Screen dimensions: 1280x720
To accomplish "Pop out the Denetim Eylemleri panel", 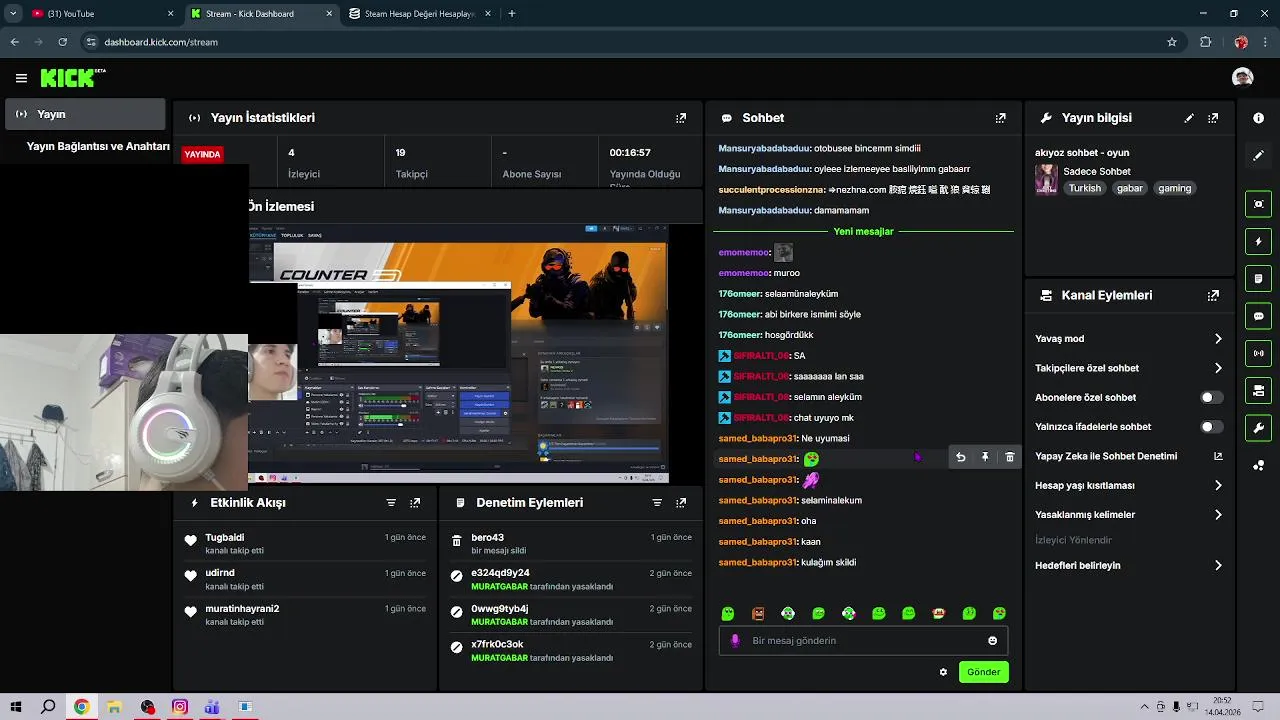I will pyautogui.click(x=681, y=503).
